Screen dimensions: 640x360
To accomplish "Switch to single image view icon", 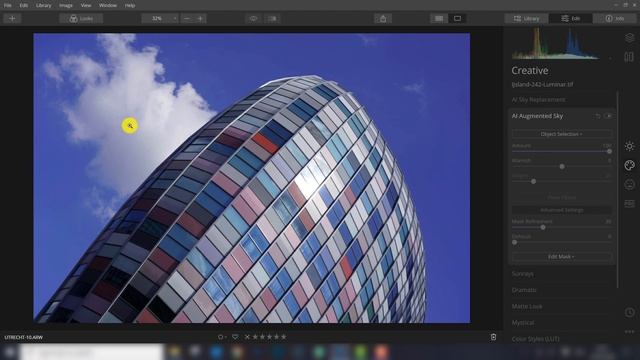I will click(x=458, y=18).
